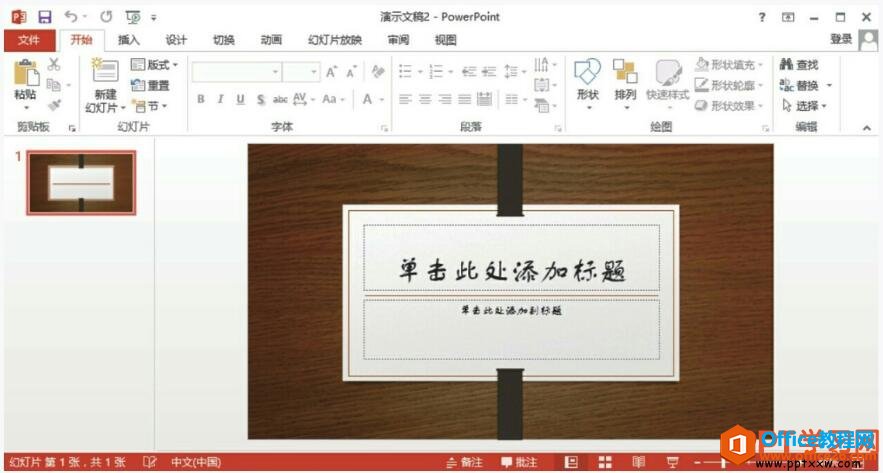Screen dimensions: 883x473
Task: Open paragraph dialog launcher in 段落 group
Action: [558, 128]
